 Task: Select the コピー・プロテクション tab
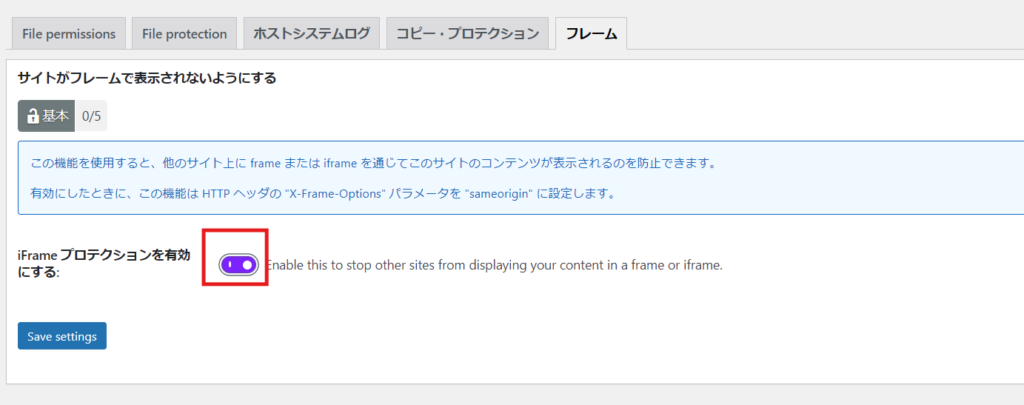tap(467, 33)
